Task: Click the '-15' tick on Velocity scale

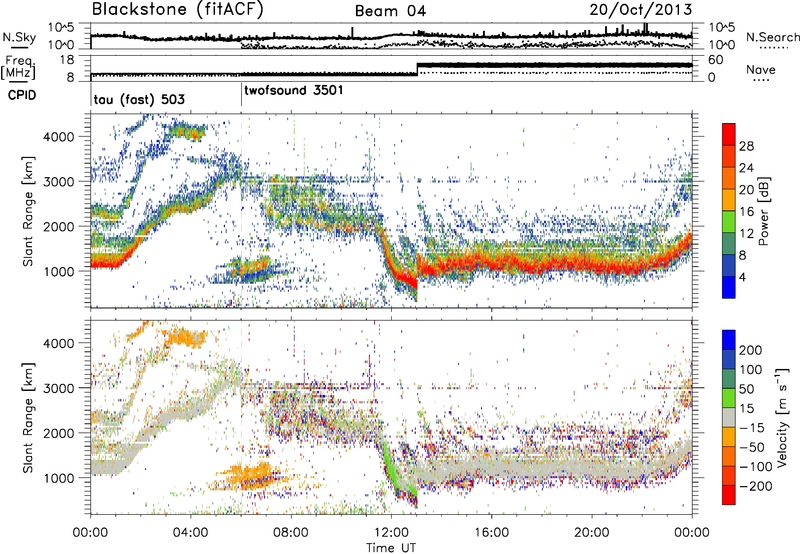Action: [x=752, y=427]
